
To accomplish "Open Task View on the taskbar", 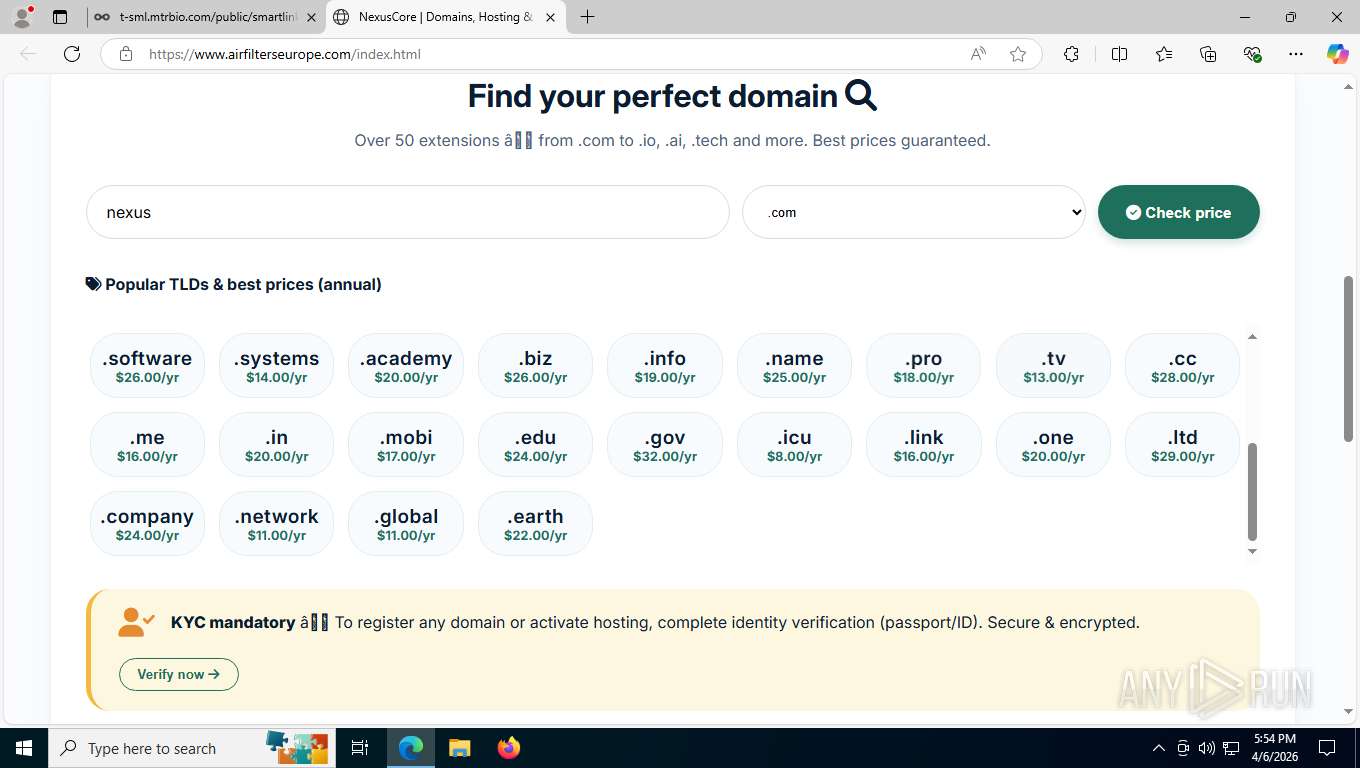I will (x=360, y=748).
